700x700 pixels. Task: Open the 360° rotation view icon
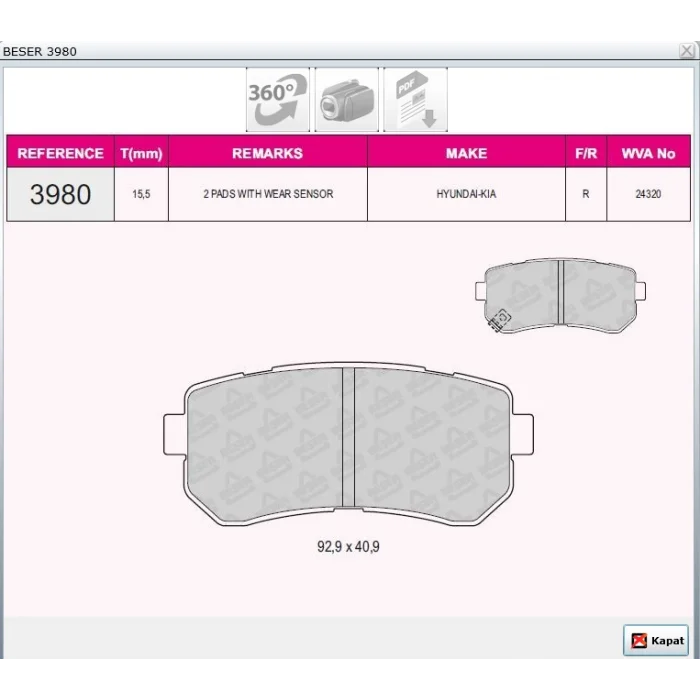278,100
